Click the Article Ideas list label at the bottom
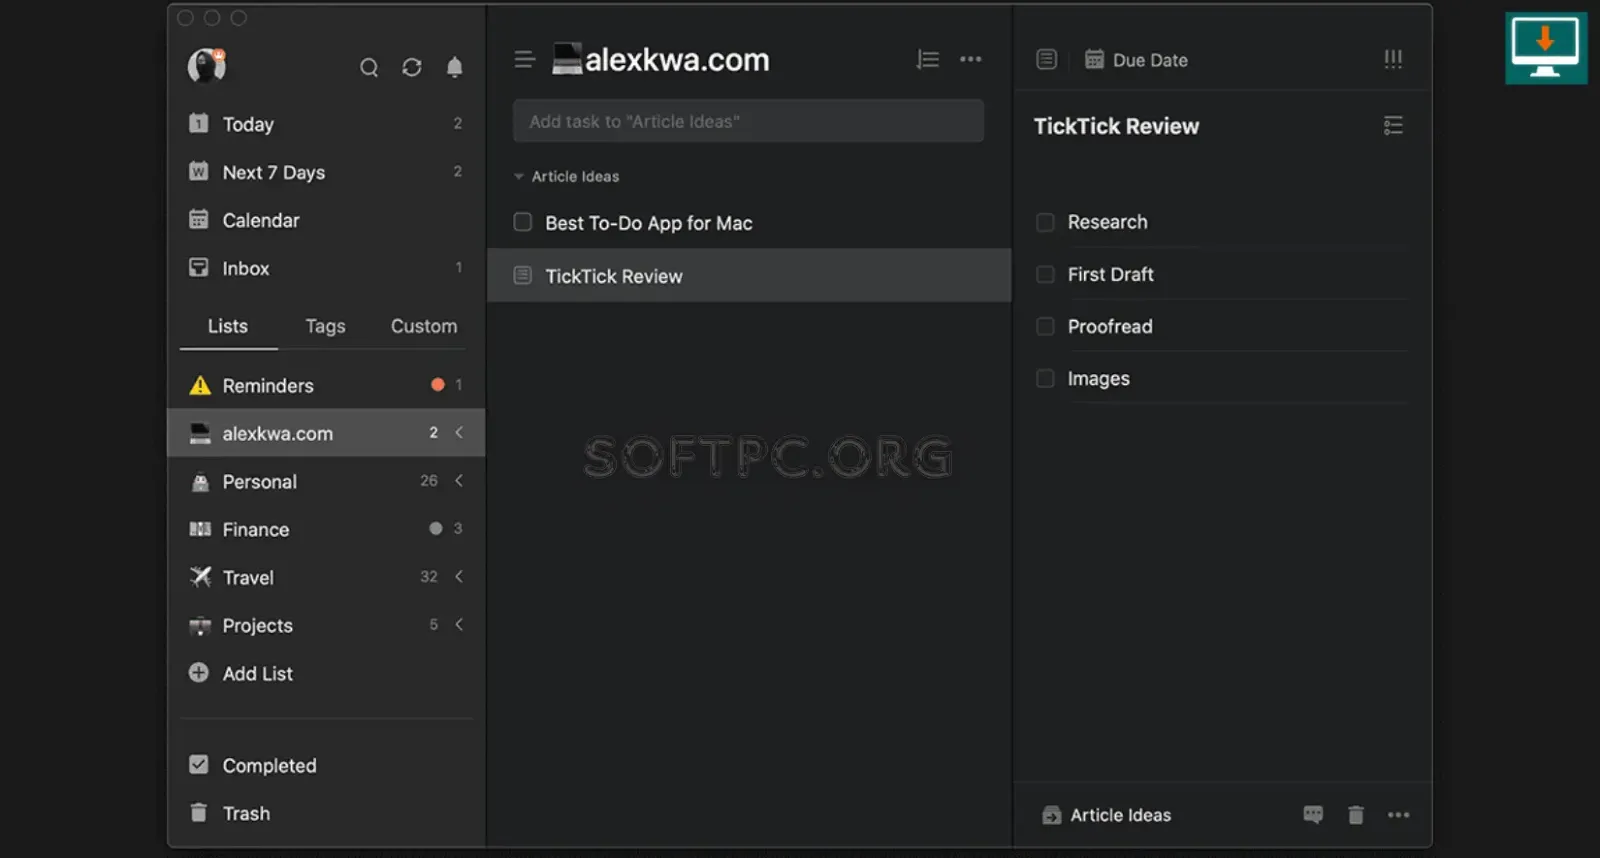 click(x=1121, y=815)
